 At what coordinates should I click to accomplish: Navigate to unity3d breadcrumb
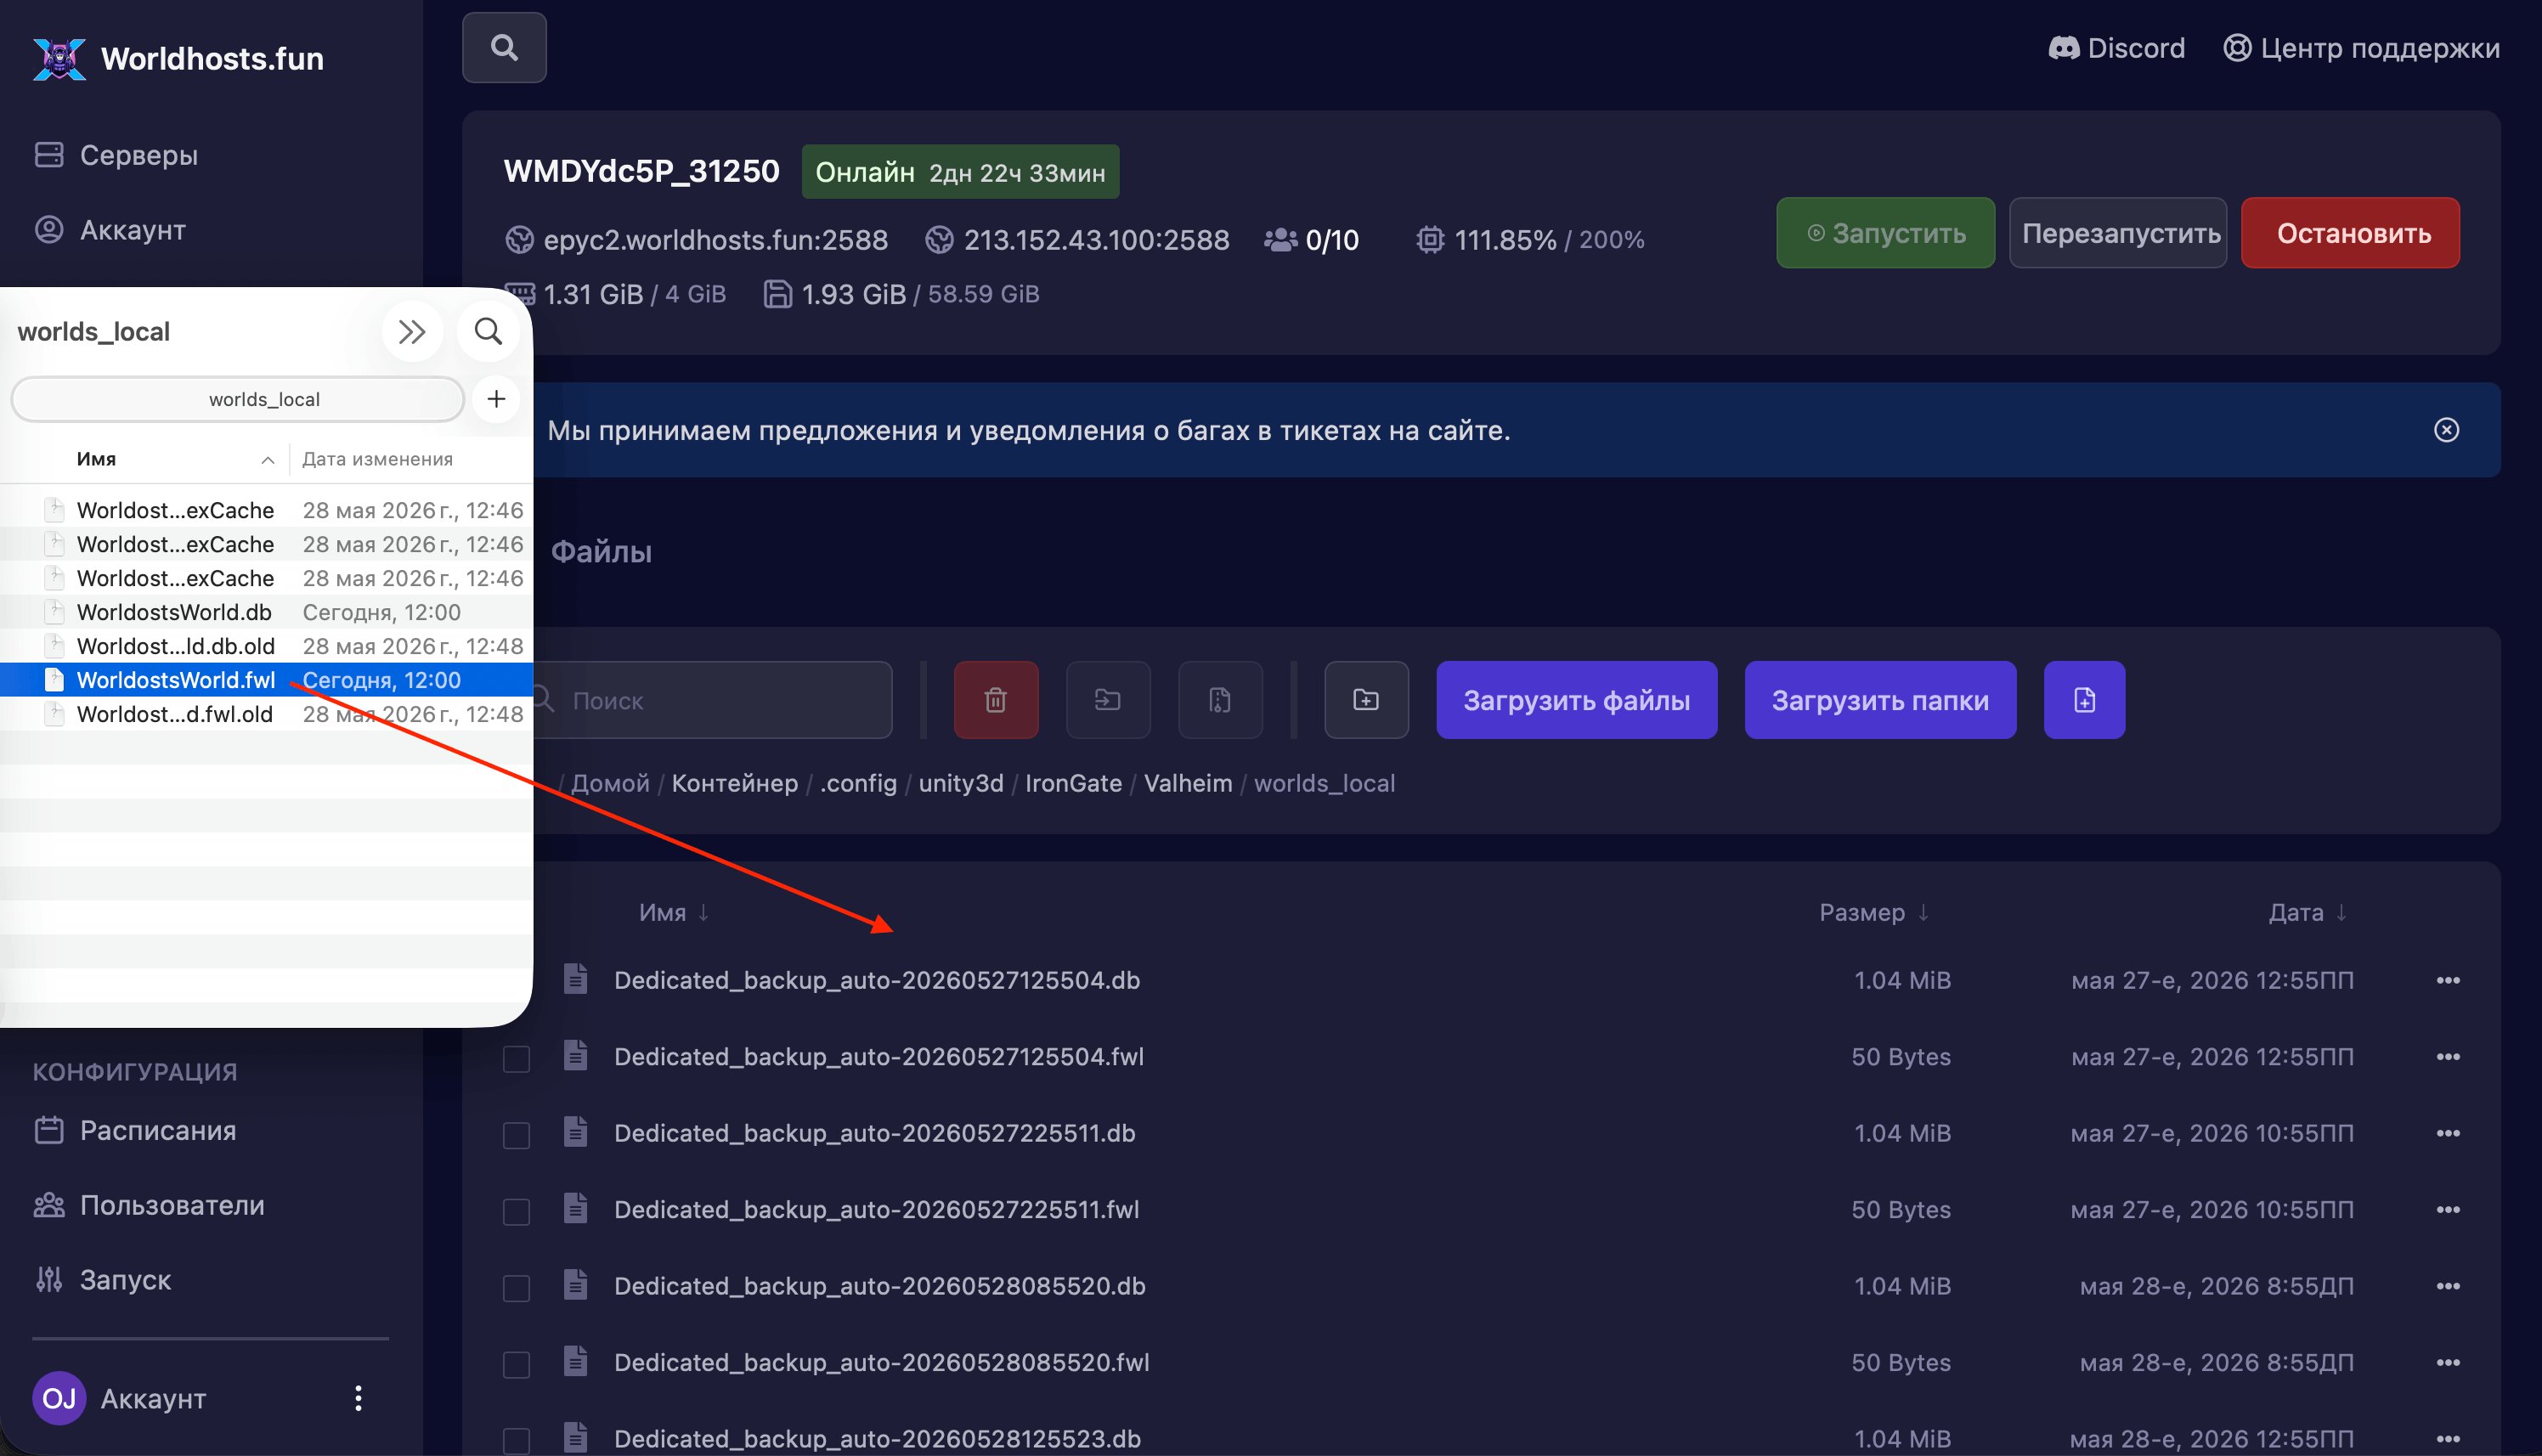[961, 783]
